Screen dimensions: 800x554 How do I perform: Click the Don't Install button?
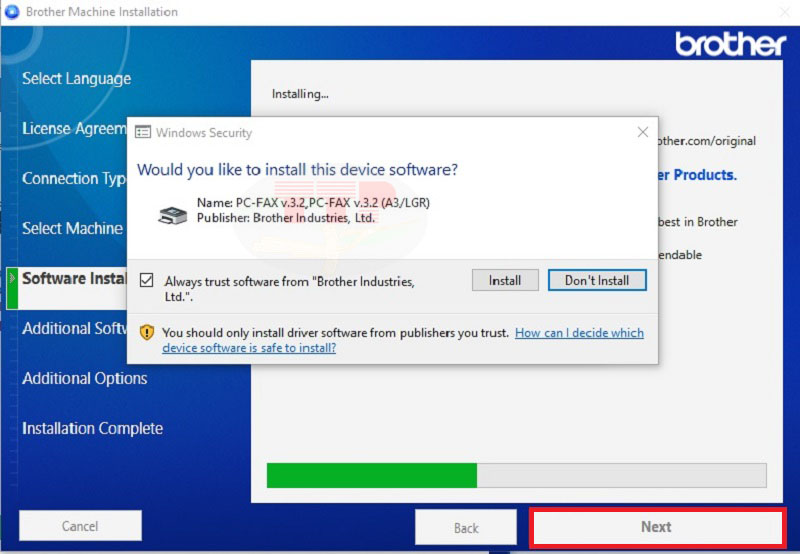597,281
